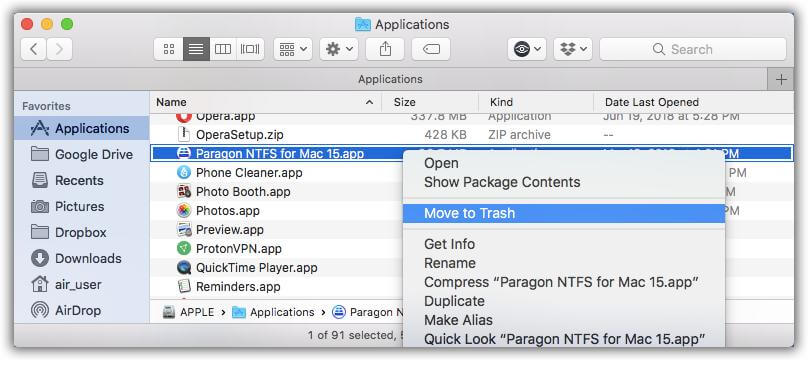Click the Share toolbar button
This screenshot has width=811, height=366.
[x=385, y=49]
